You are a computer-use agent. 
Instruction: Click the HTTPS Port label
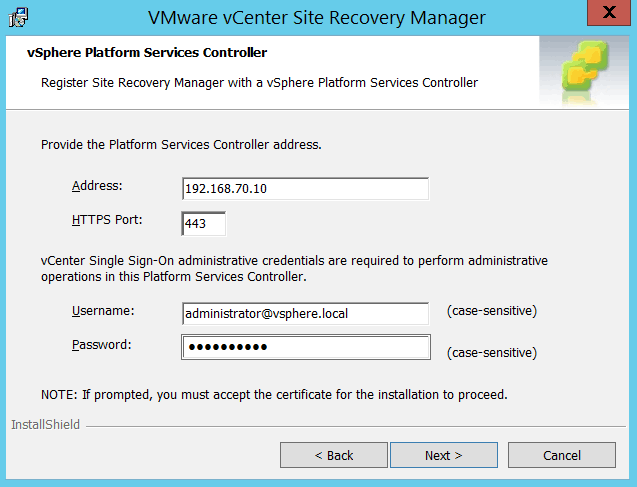point(107,219)
